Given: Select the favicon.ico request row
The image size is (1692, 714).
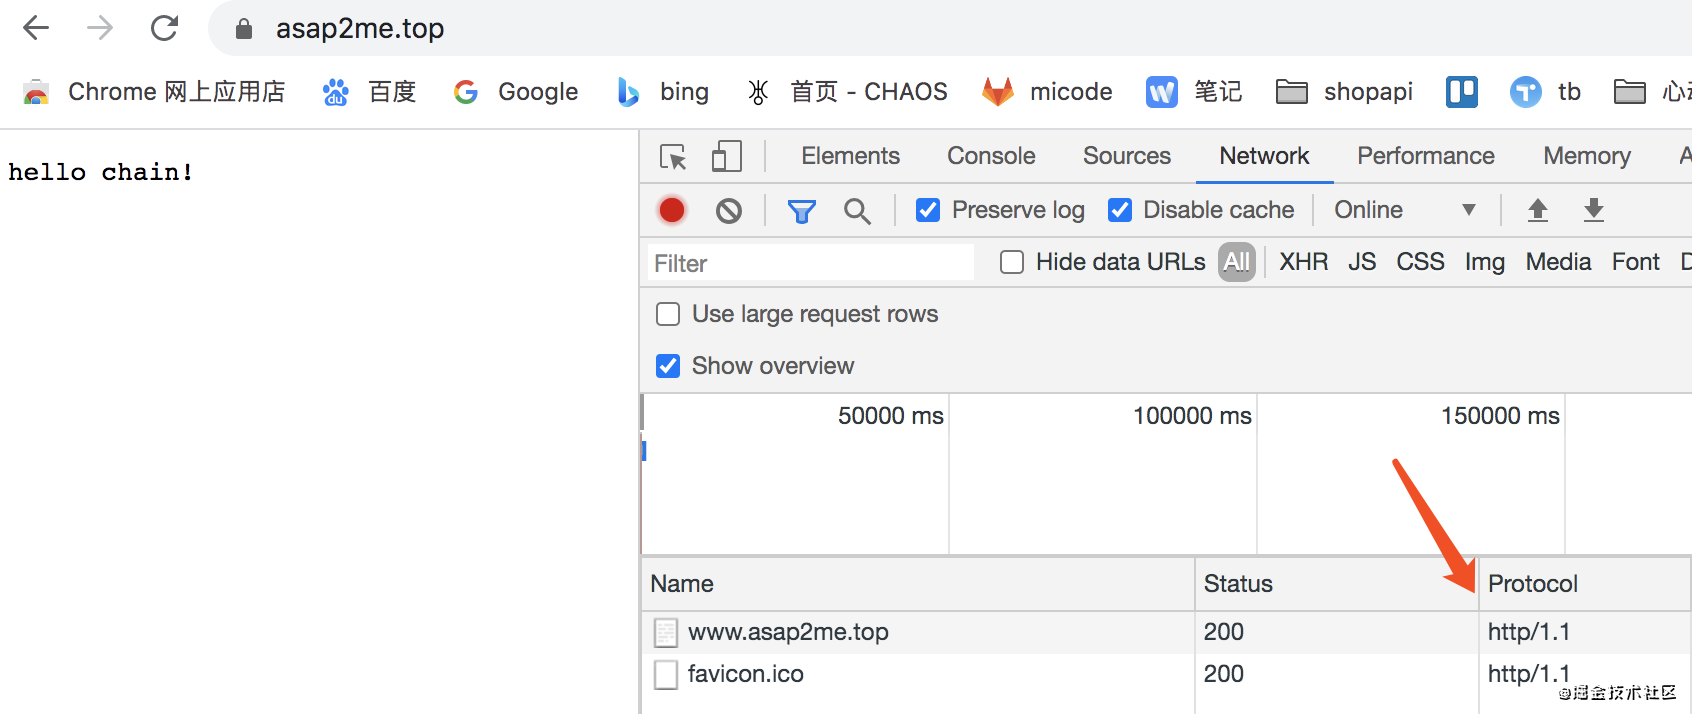Looking at the screenshot, I should point(1166,674).
